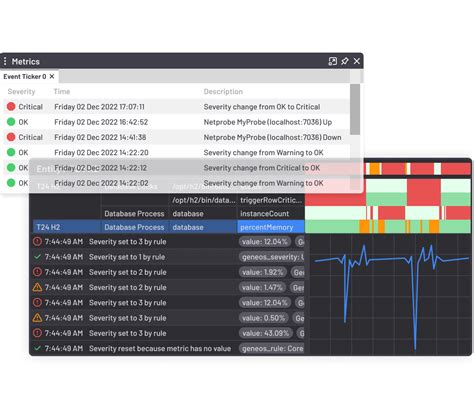This screenshot has height=407, width=474.
Task: Click the warning triangle on the 0.50% row
Action: (x=37, y=318)
